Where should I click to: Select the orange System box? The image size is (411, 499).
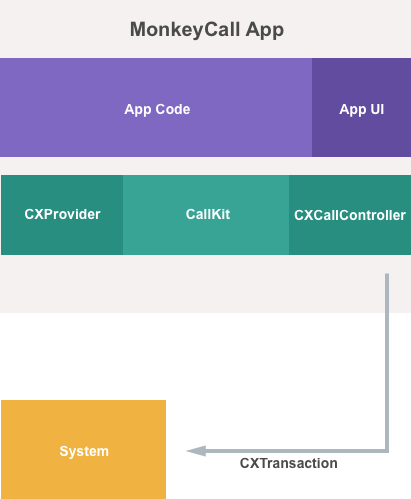coord(83,449)
